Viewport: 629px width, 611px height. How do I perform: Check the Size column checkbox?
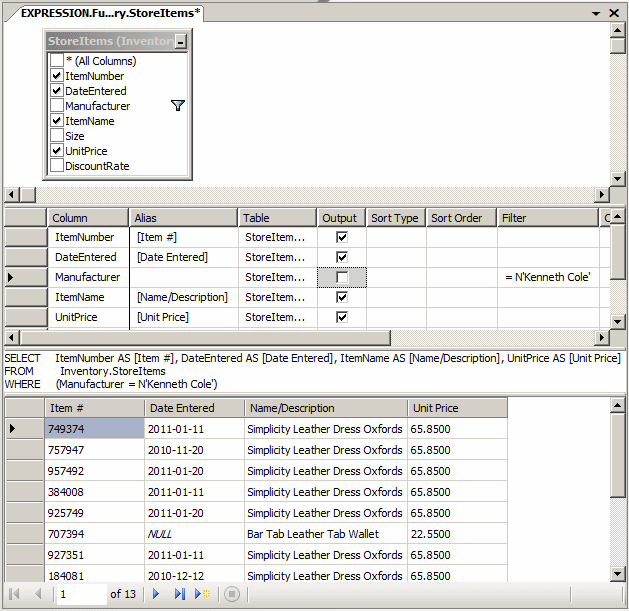click(x=57, y=136)
